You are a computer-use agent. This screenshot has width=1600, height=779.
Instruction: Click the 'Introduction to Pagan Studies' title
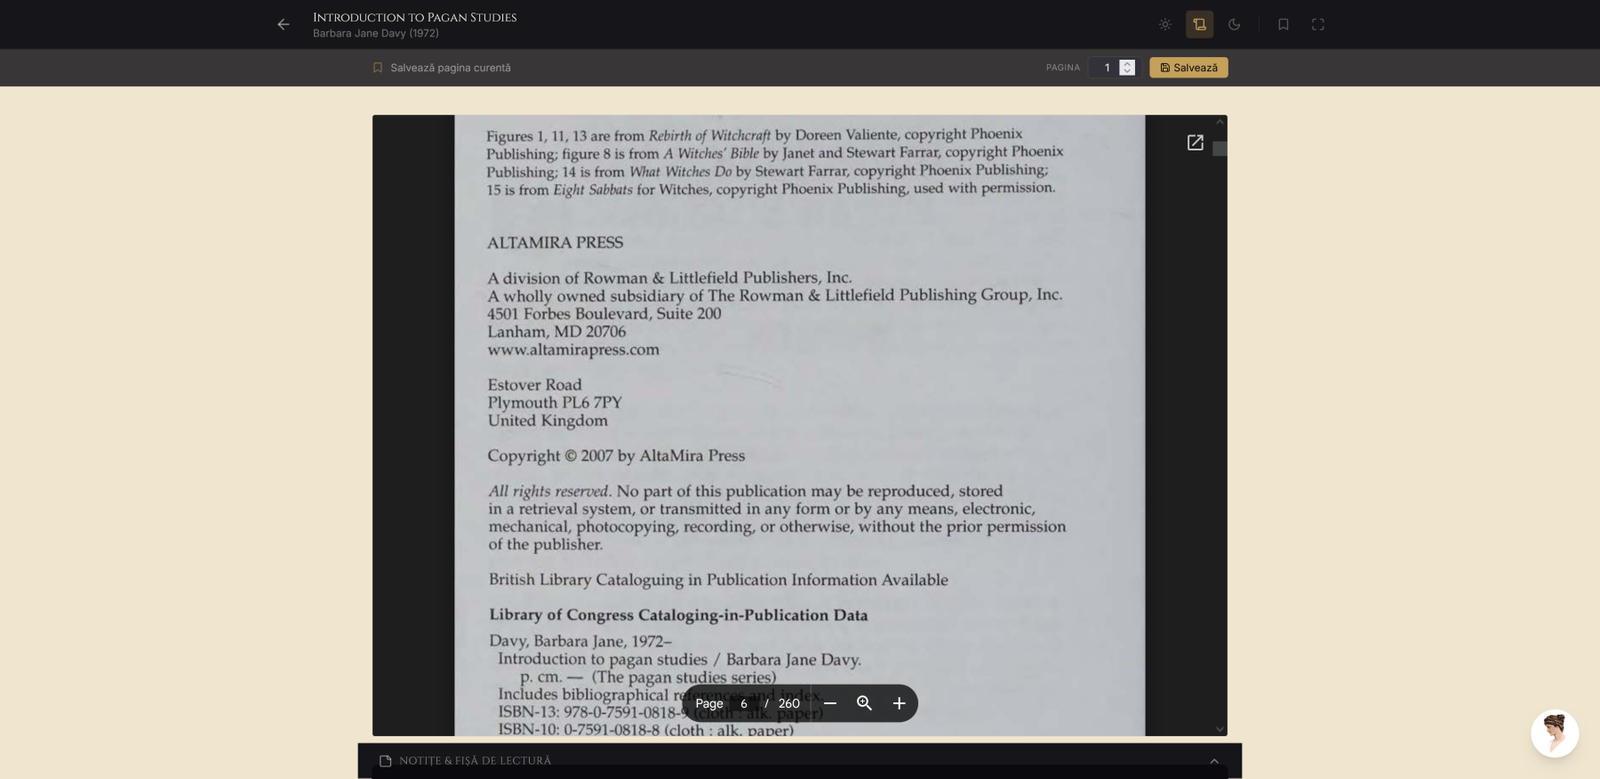coord(415,17)
